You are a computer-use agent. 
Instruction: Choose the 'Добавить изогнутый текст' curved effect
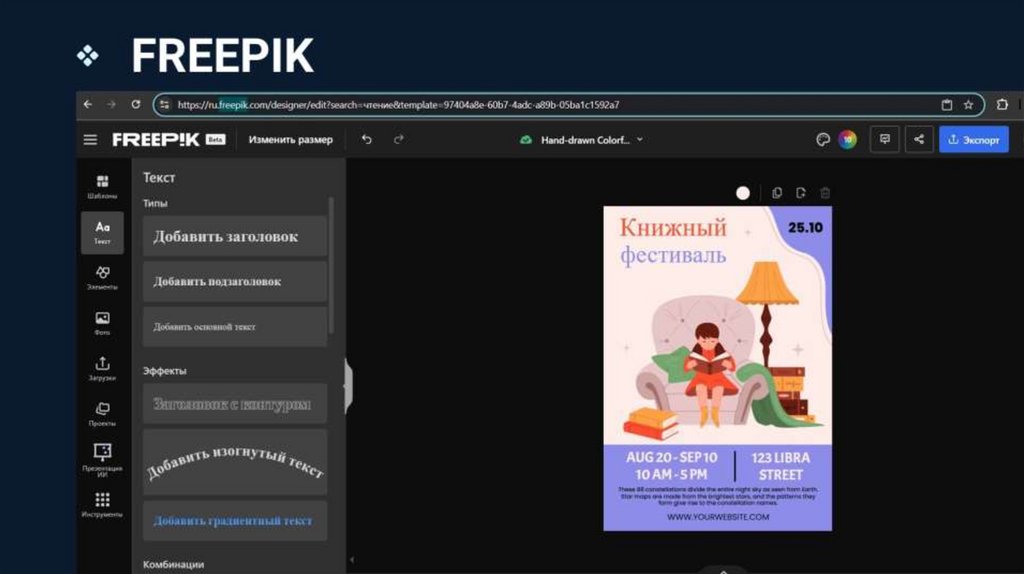[235, 462]
